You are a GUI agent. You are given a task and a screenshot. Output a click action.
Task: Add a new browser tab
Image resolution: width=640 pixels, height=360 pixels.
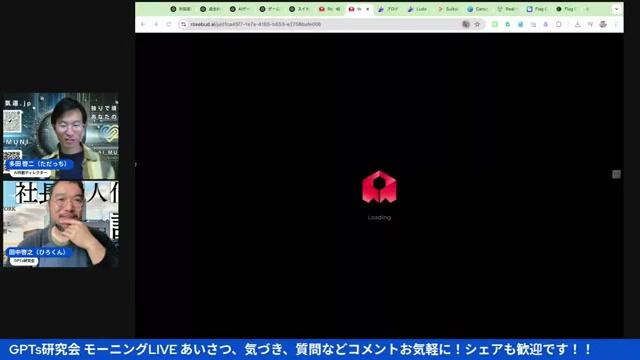click(587, 9)
